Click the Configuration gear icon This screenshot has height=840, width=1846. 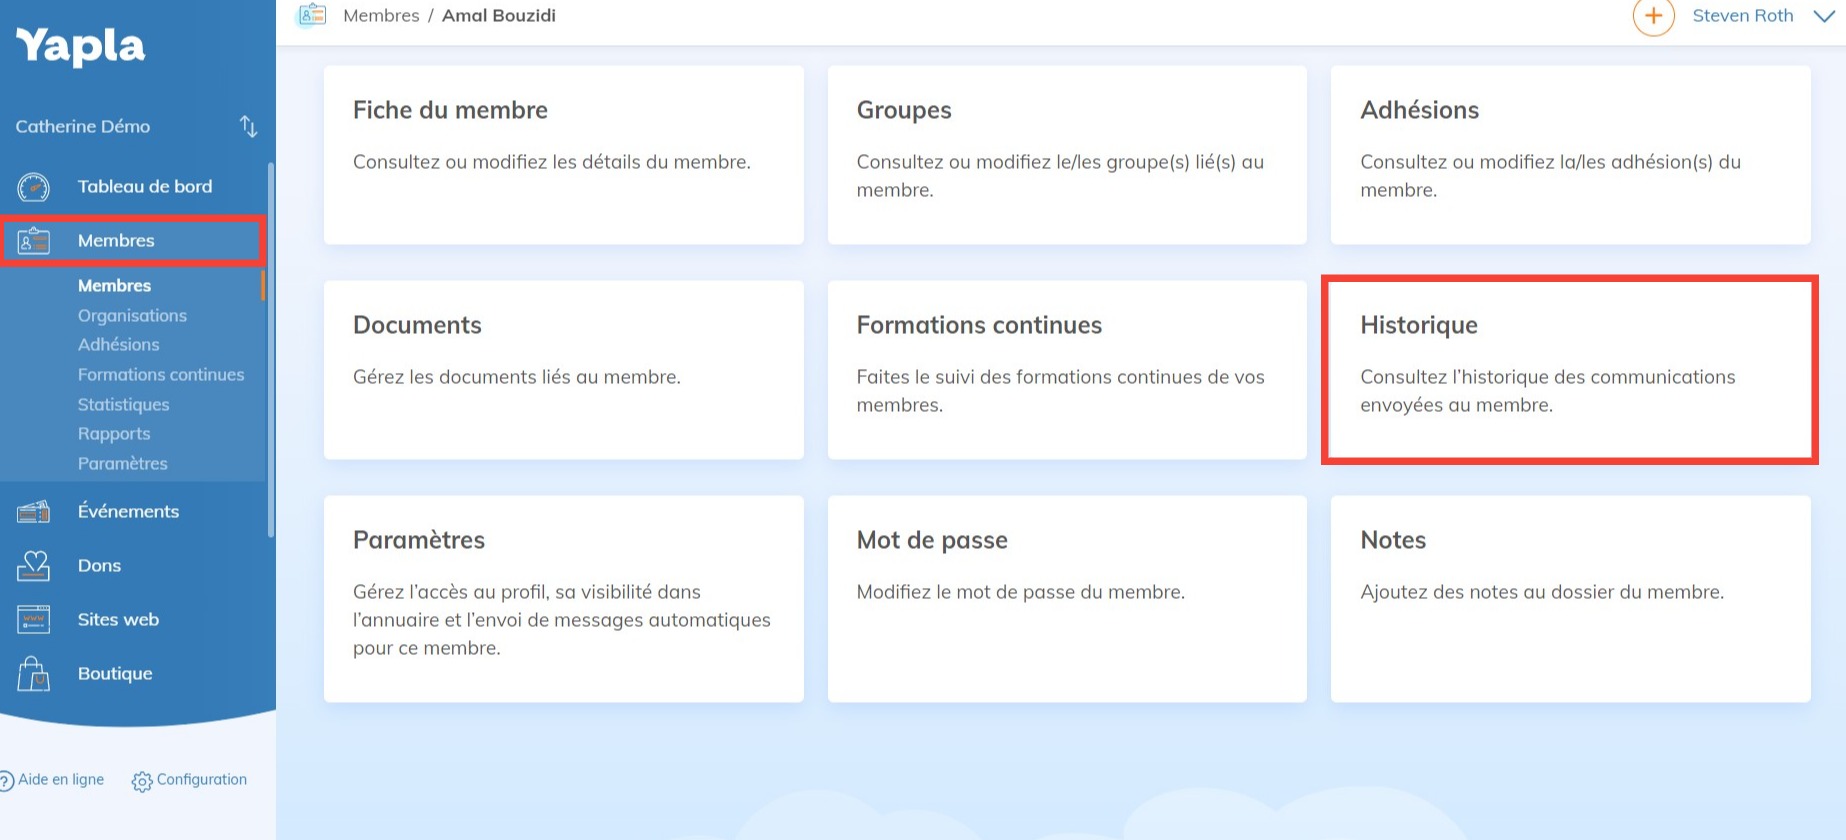pyautogui.click(x=142, y=781)
